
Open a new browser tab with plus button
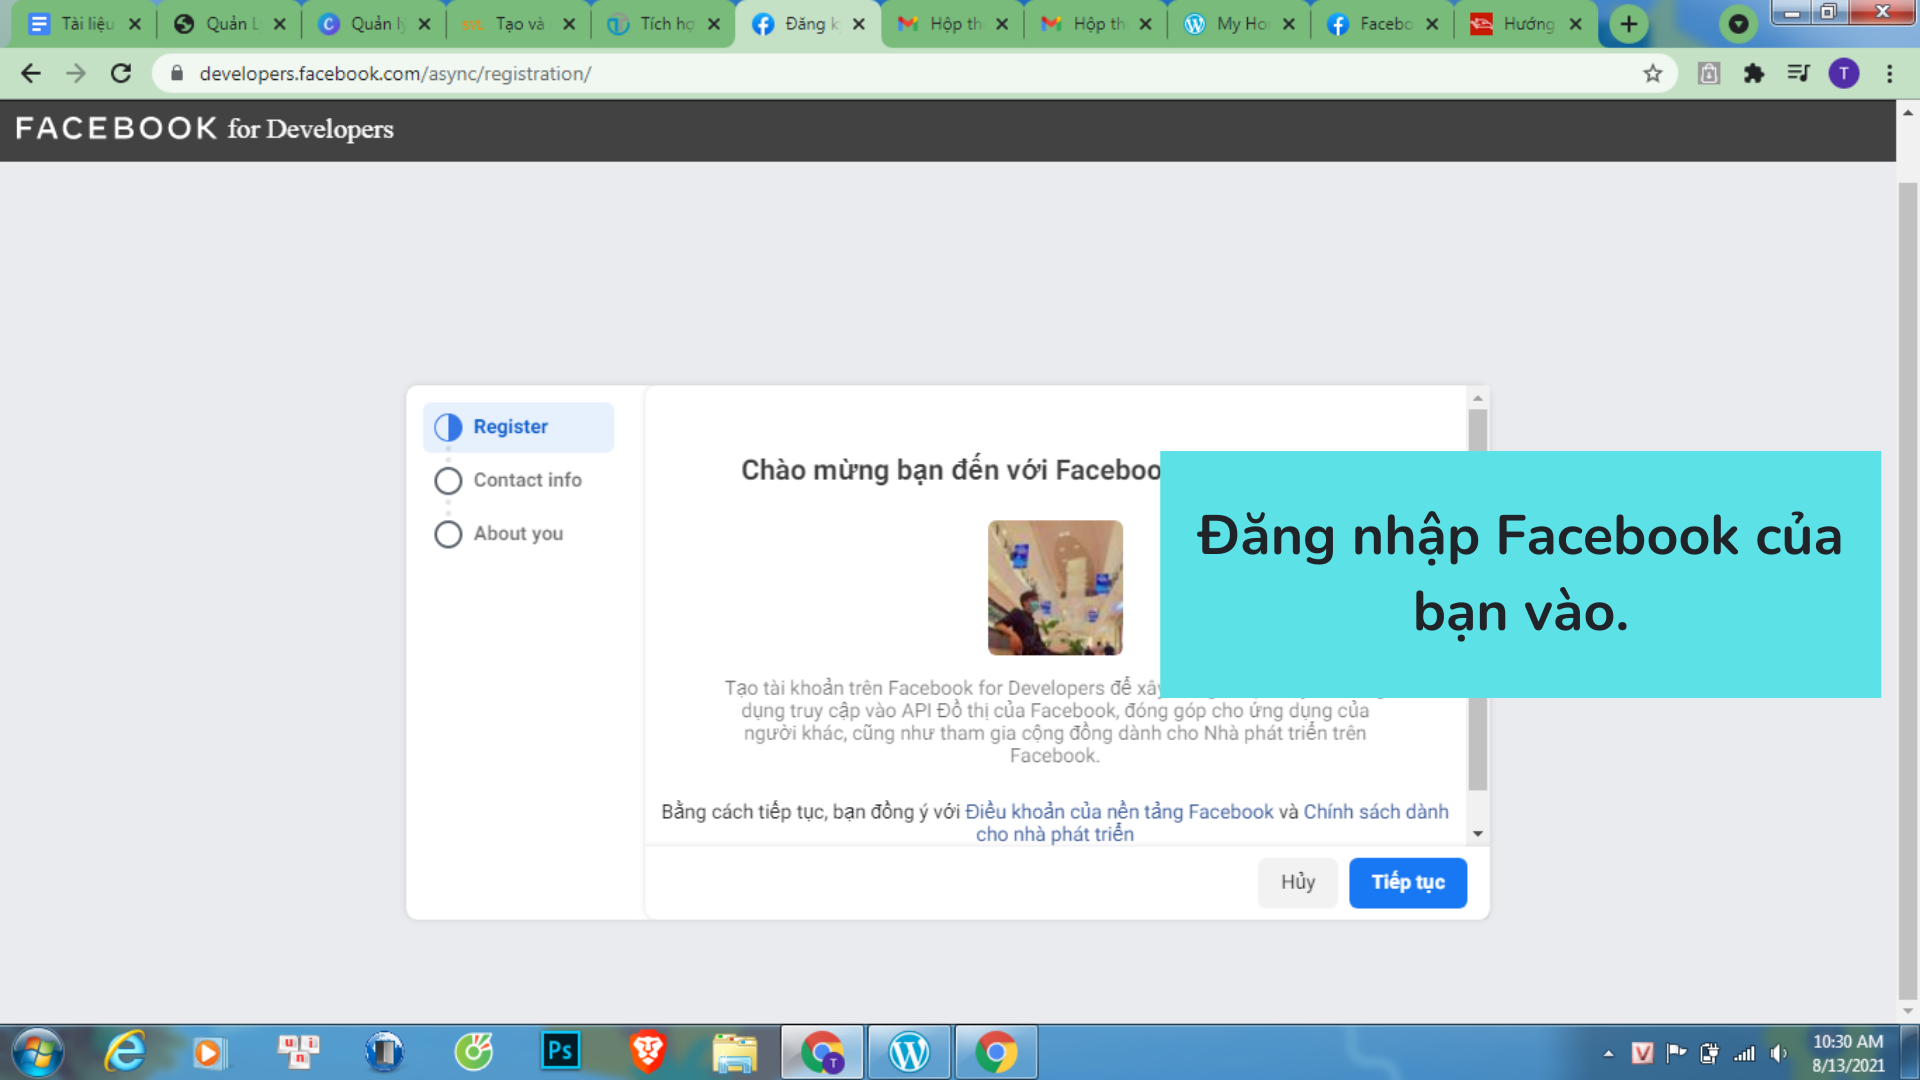(x=1629, y=24)
